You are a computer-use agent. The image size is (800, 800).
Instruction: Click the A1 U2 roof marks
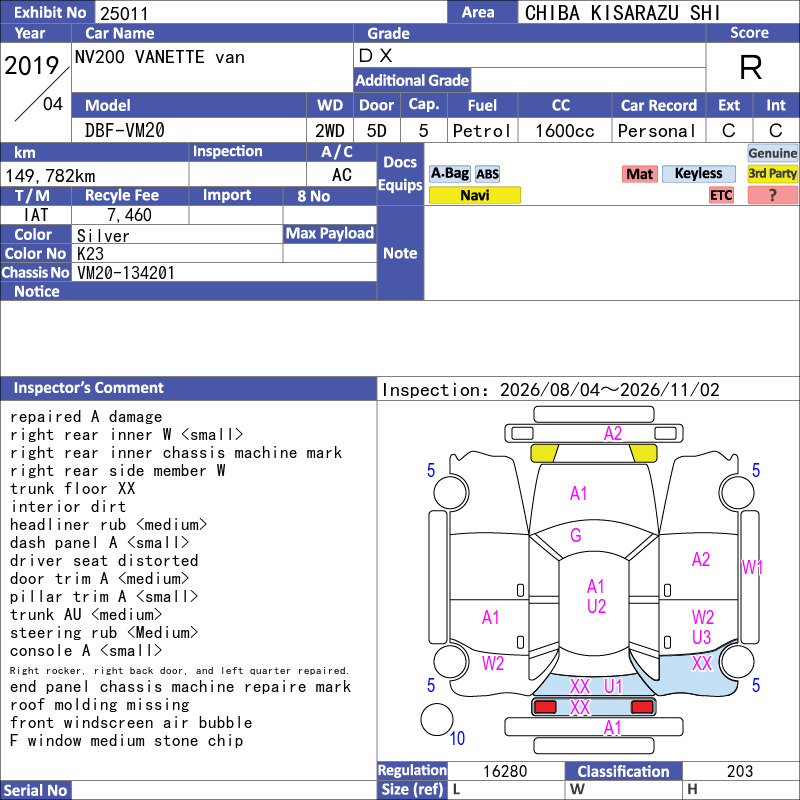tap(596, 596)
